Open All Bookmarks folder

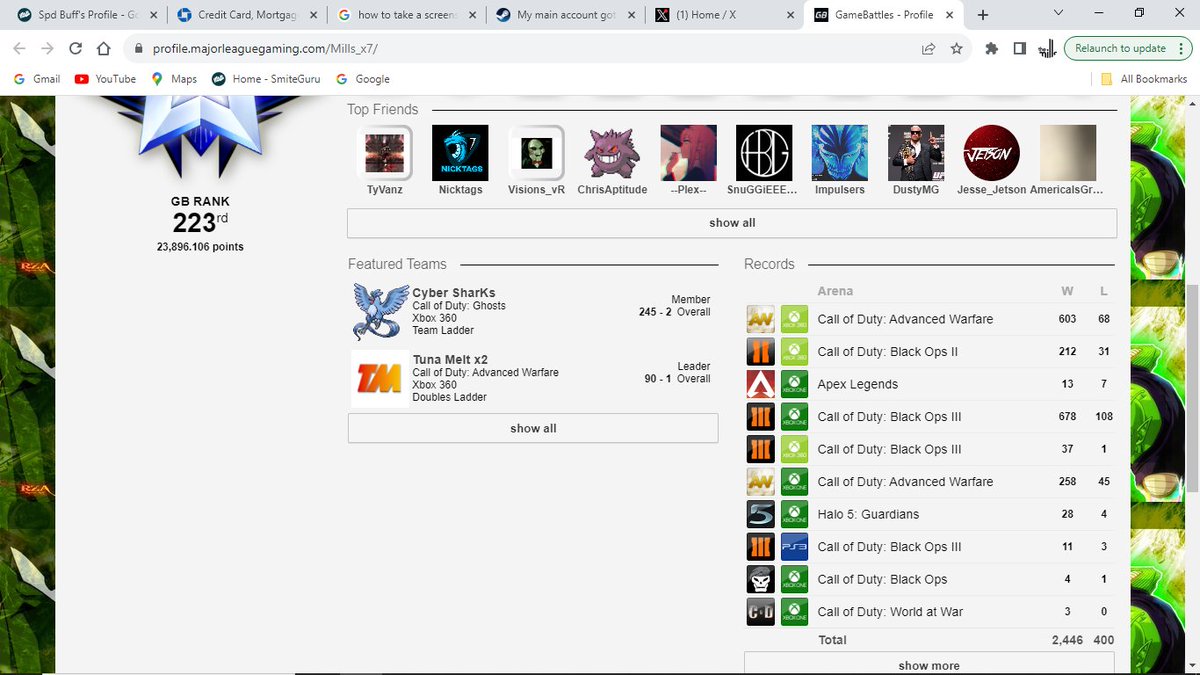[1143, 79]
